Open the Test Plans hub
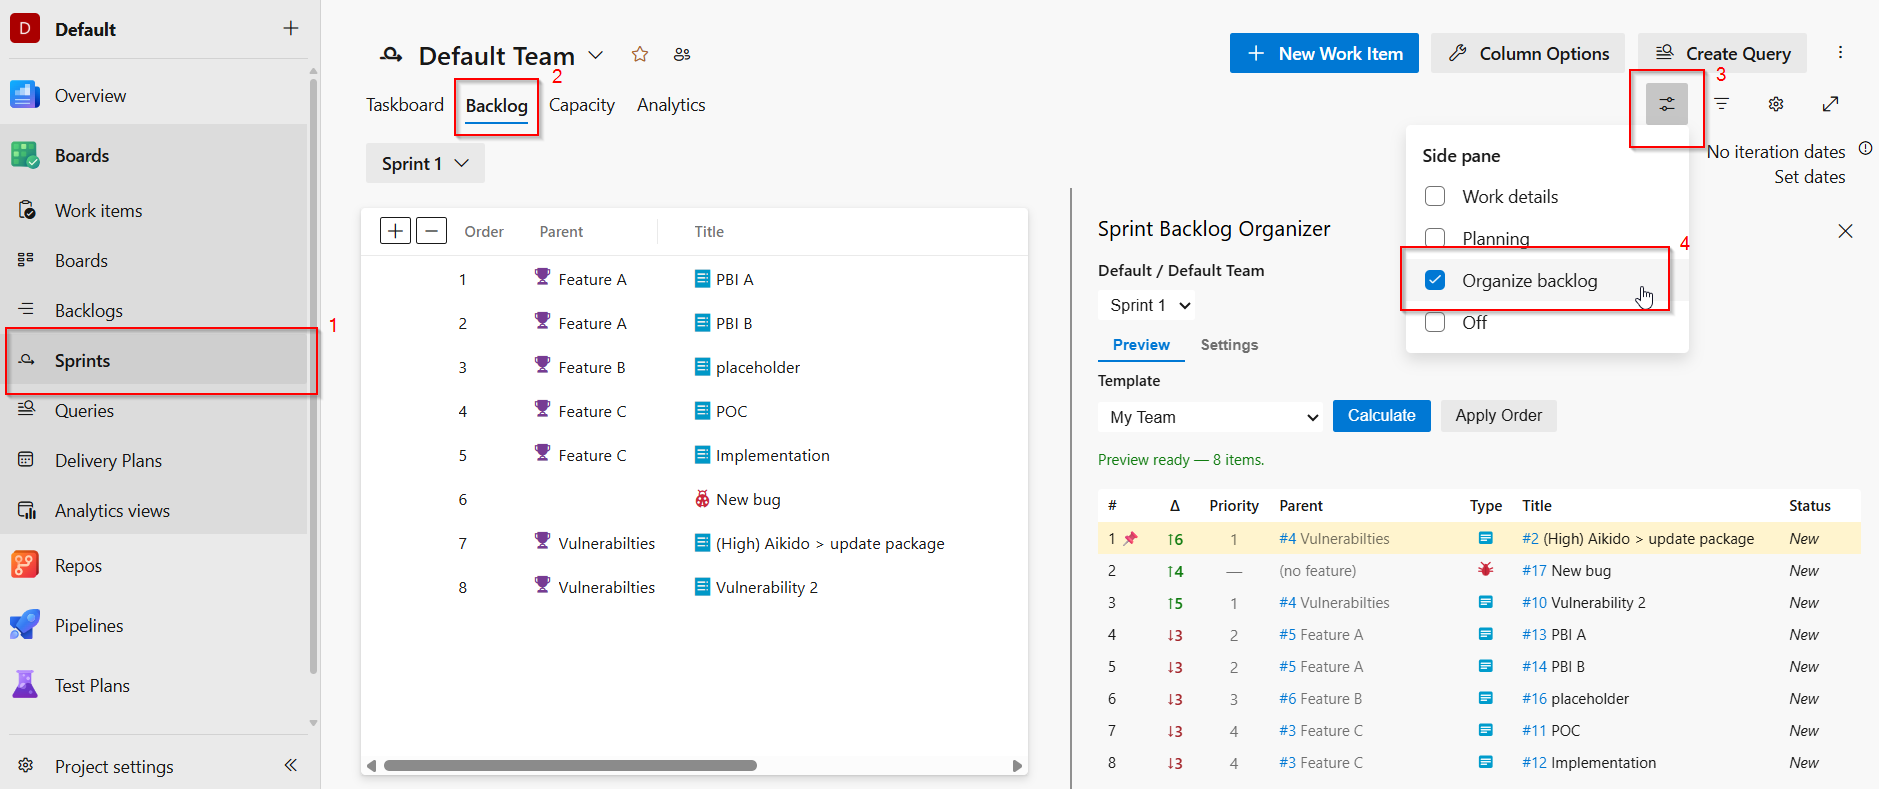This screenshot has height=789, width=1879. pos(92,685)
